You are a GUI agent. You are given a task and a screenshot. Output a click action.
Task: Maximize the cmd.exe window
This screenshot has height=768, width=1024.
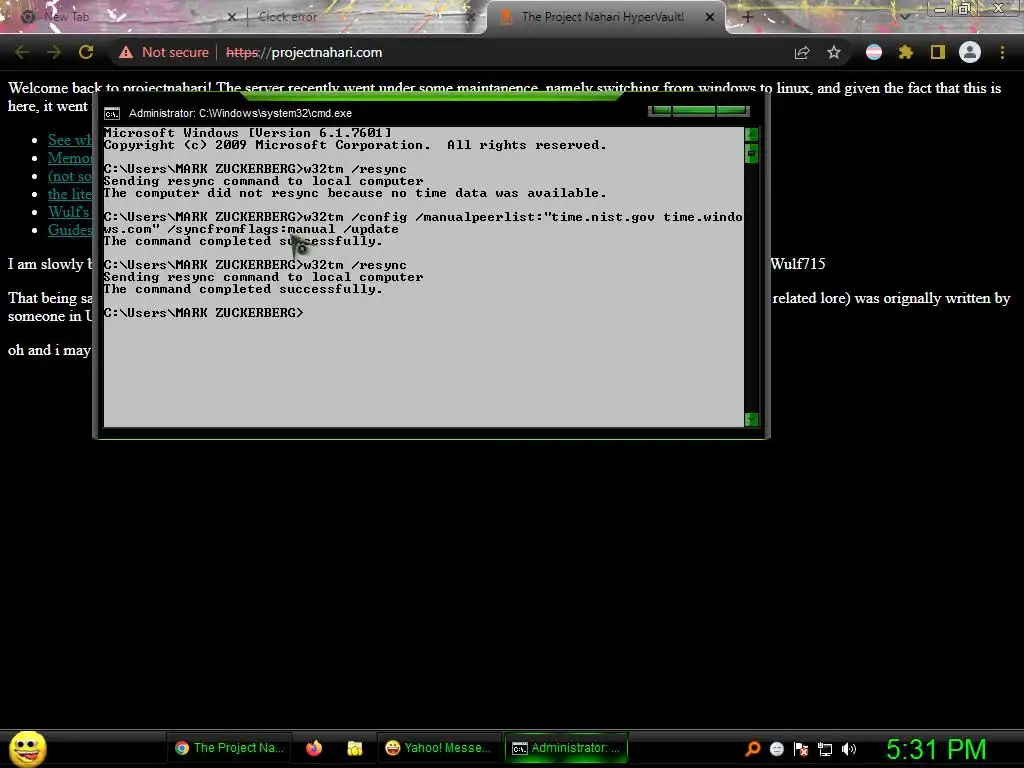[694, 111]
